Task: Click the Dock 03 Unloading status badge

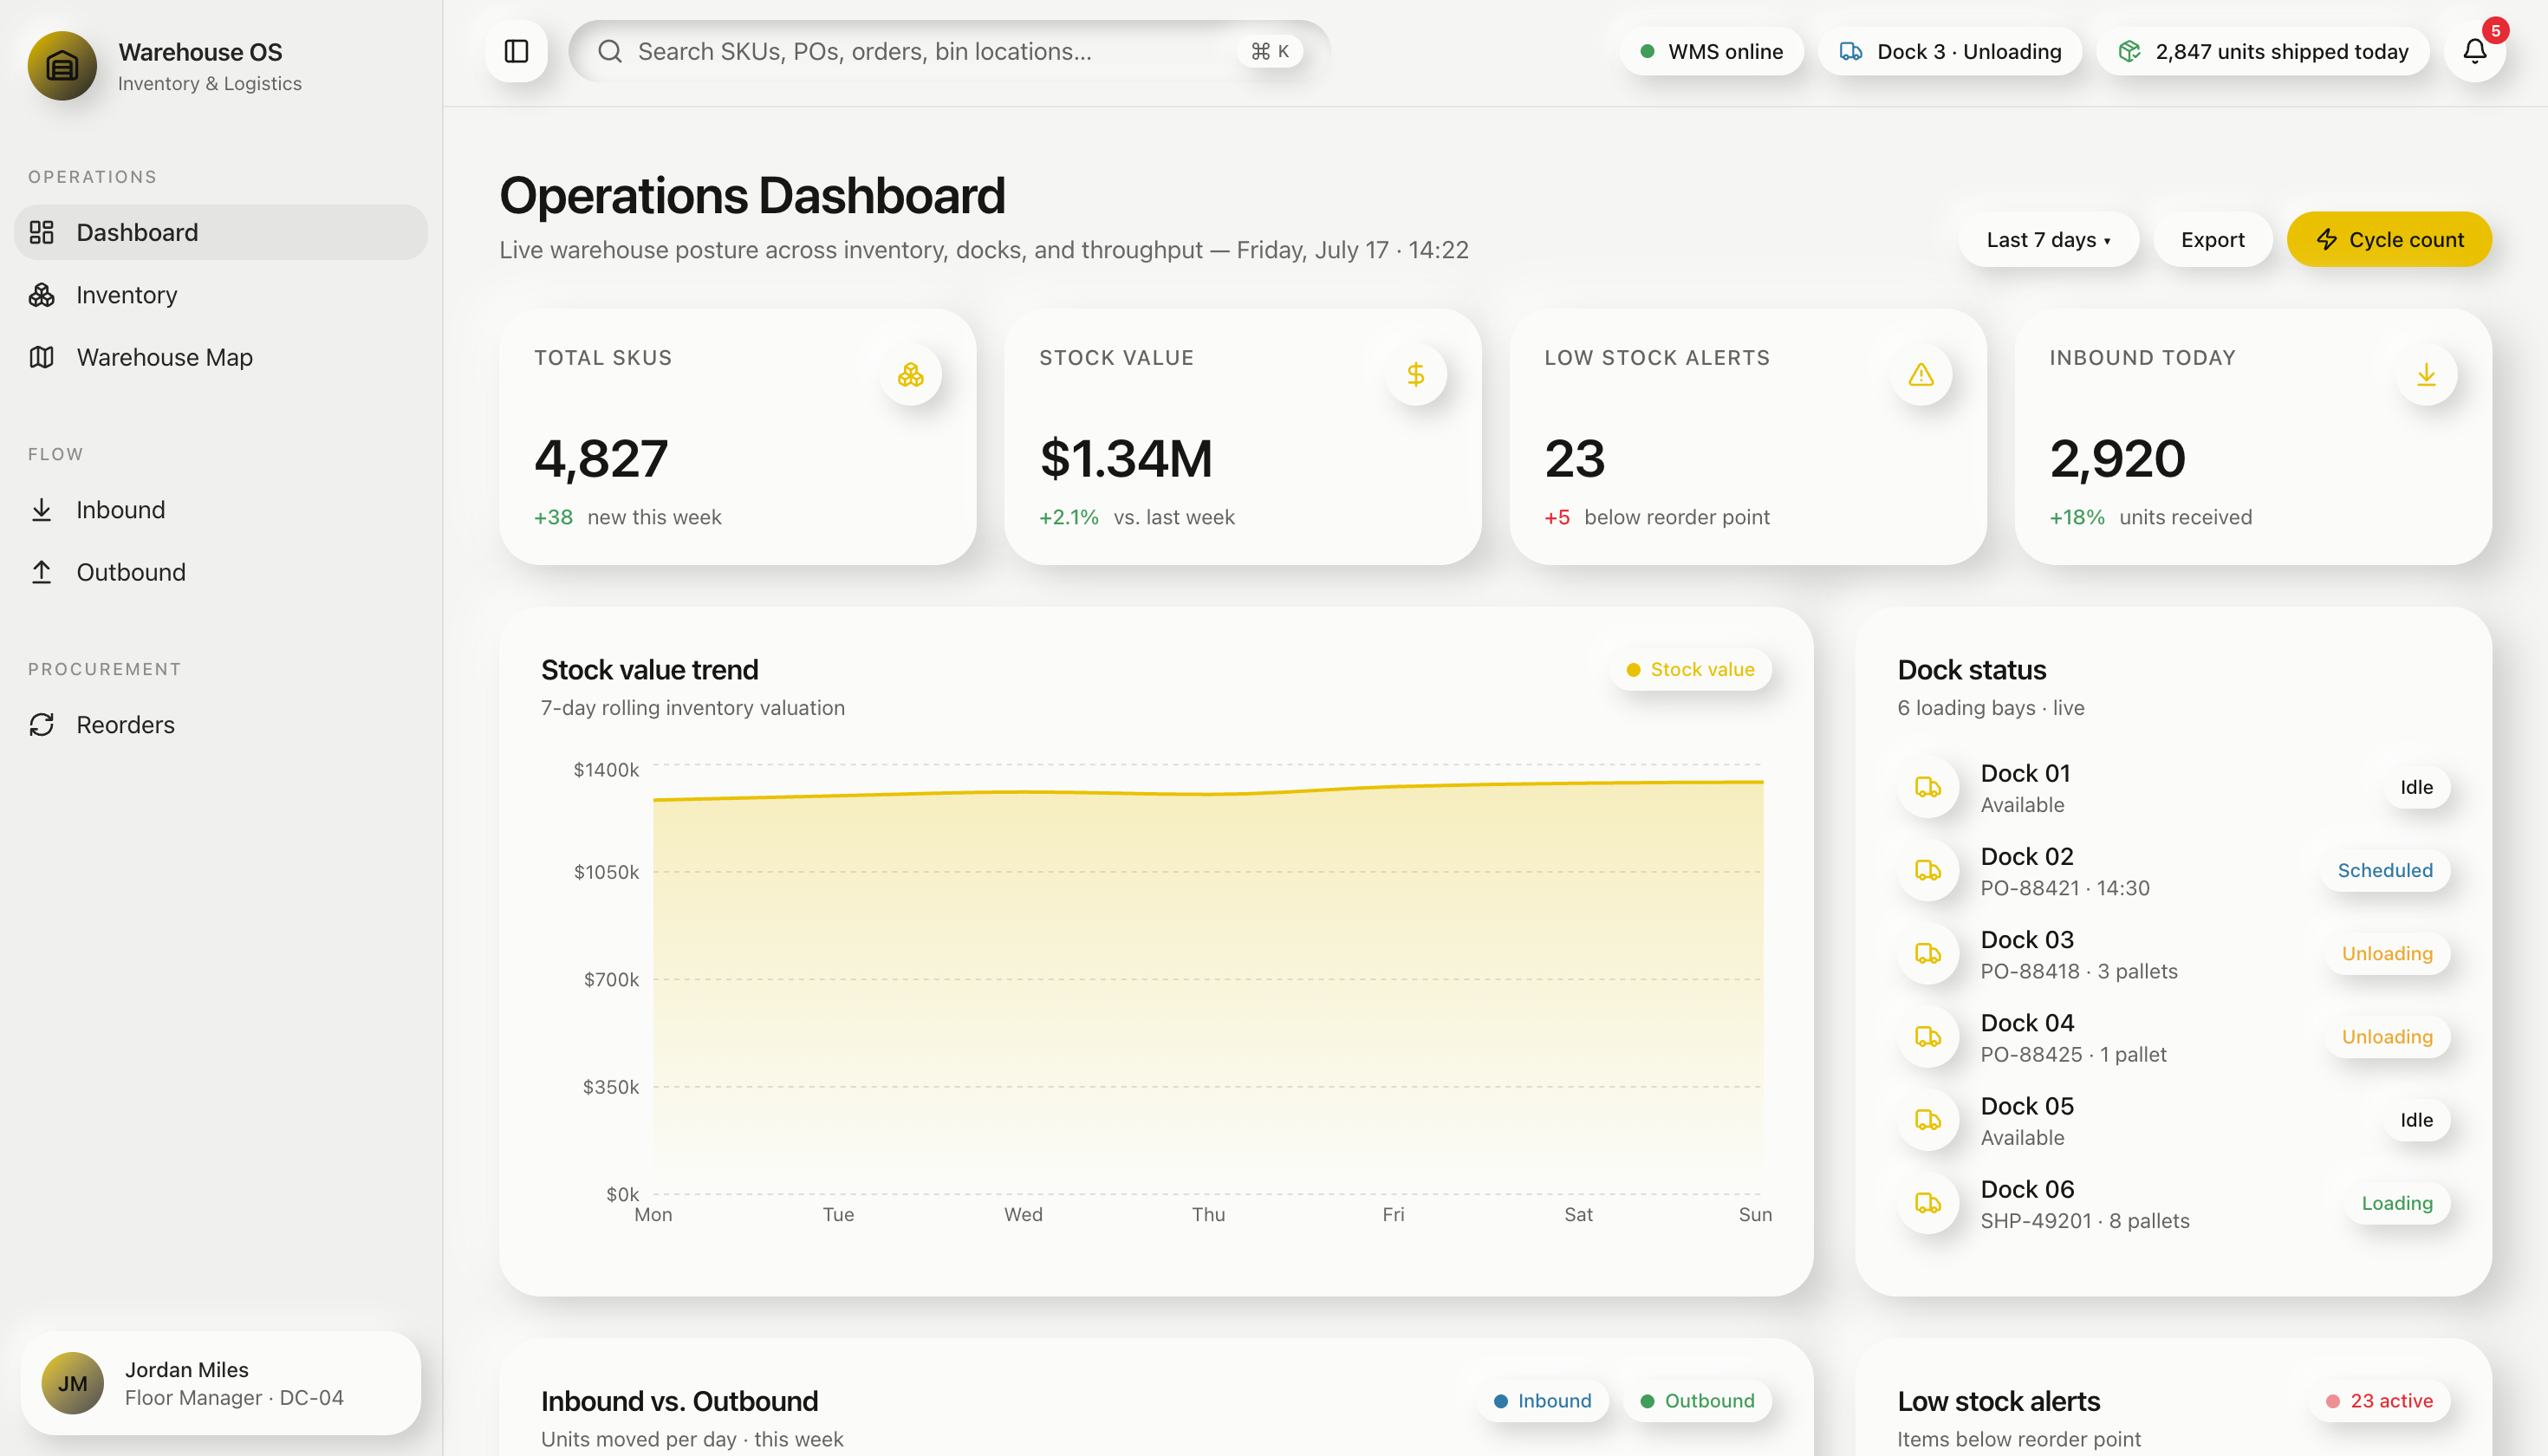Action: click(x=2386, y=954)
